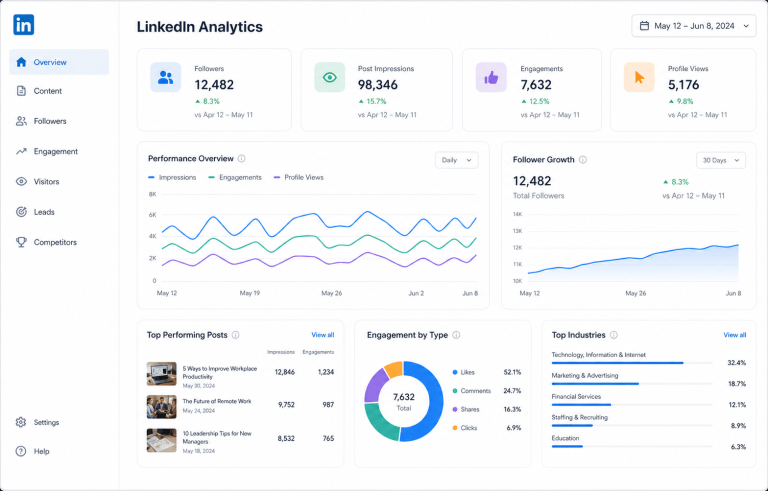Image resolution: width=768 pixels, height=491 pixels.
Task: Click info icon beside Top Industries
Action: coord(614,335)
